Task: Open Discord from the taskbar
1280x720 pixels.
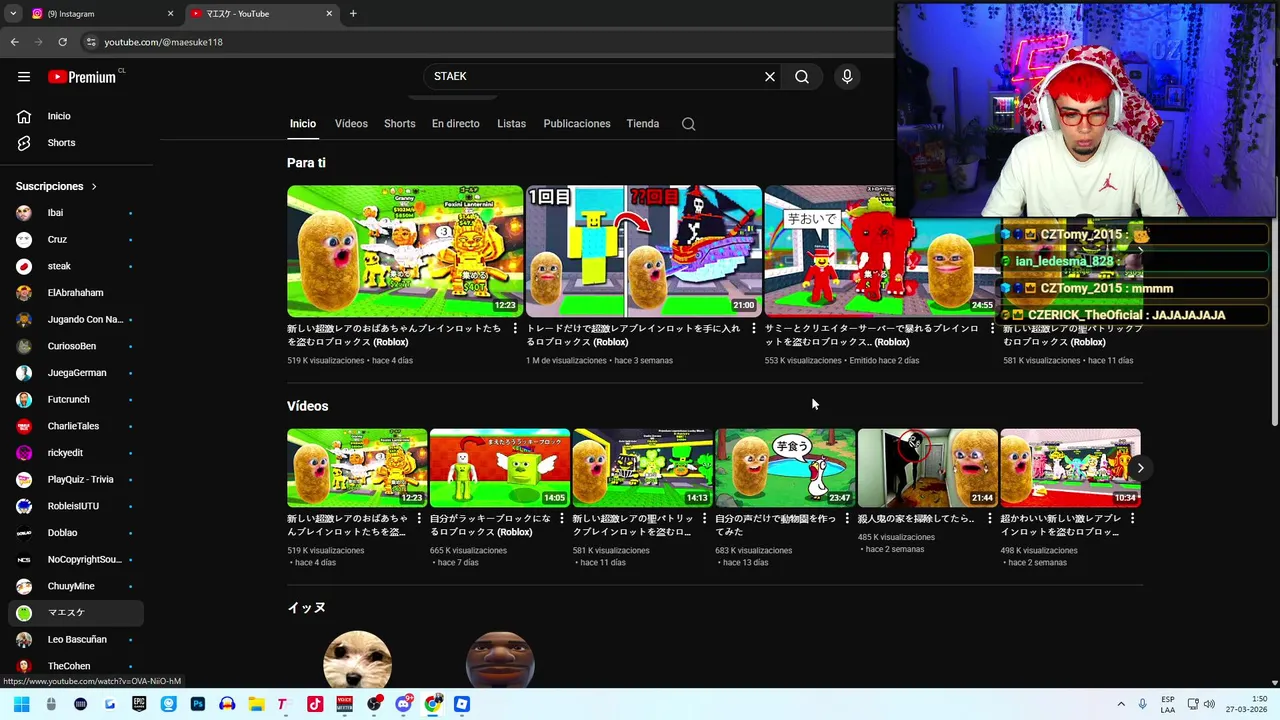Action: click(x=403, y=704)
